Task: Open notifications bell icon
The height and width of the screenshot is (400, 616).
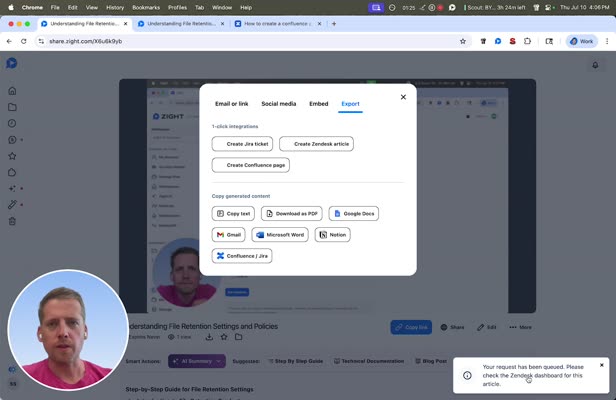Action: coord(595,65)
